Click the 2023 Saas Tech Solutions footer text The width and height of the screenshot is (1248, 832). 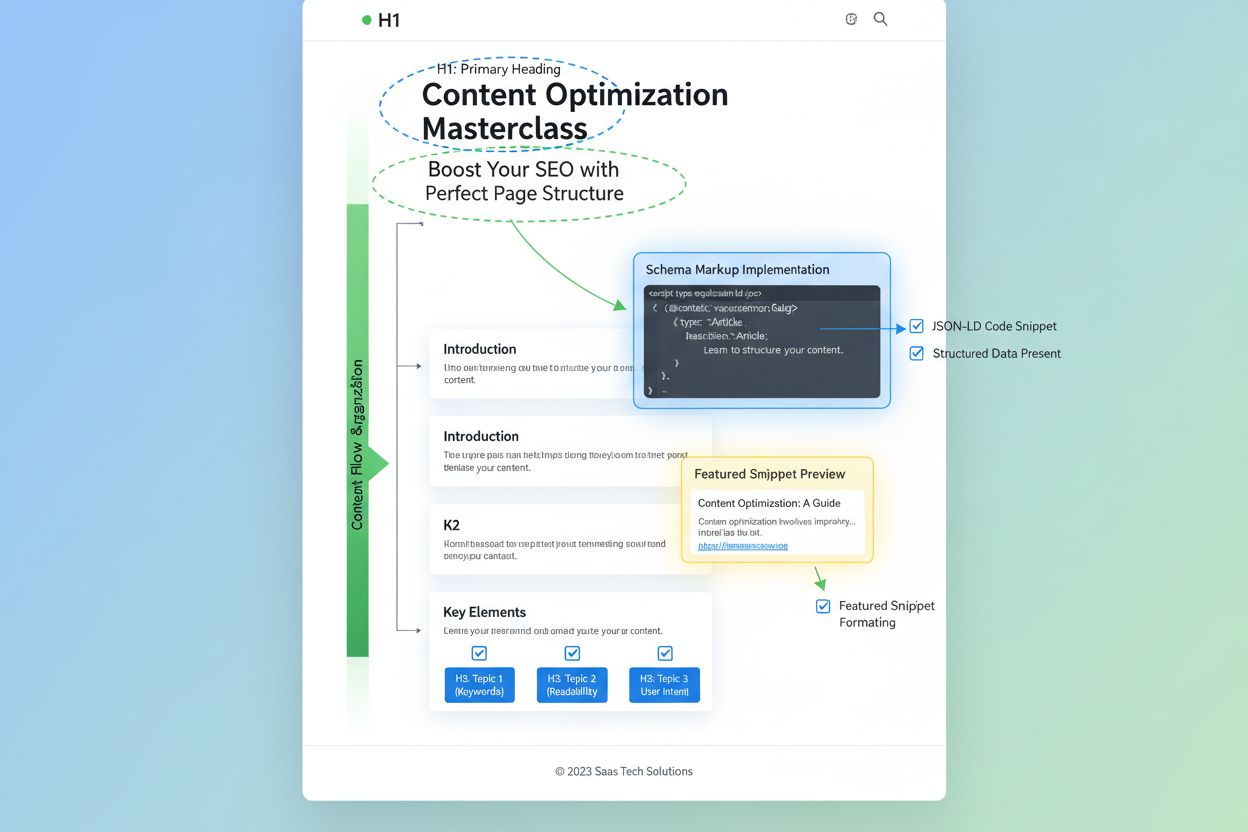[623, 771]
